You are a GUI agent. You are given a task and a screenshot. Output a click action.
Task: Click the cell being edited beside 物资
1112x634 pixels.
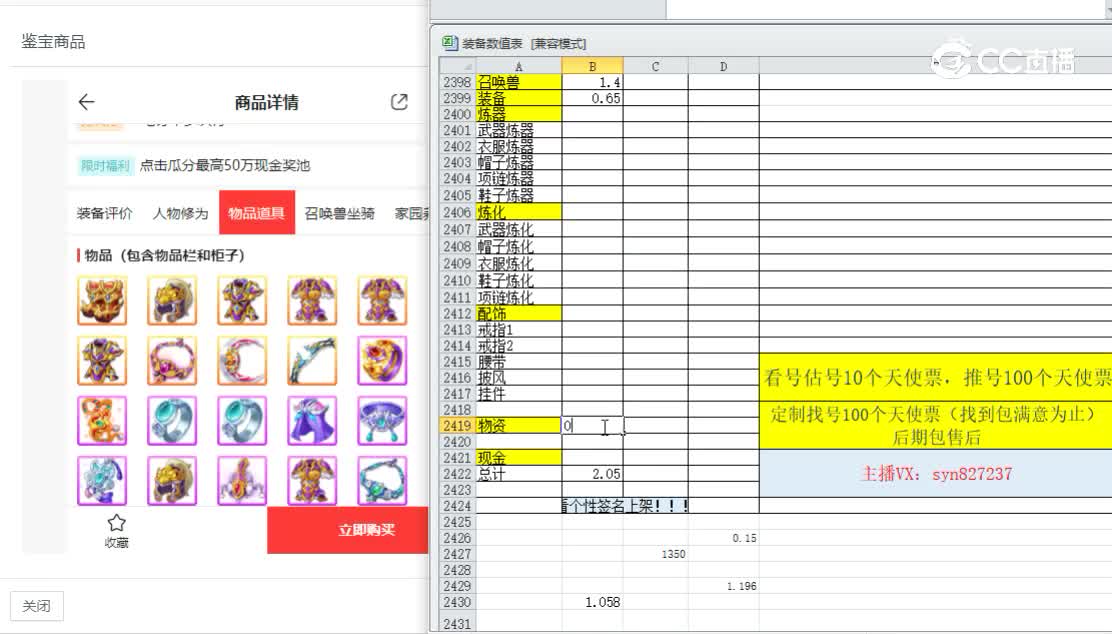pos(592,426)
